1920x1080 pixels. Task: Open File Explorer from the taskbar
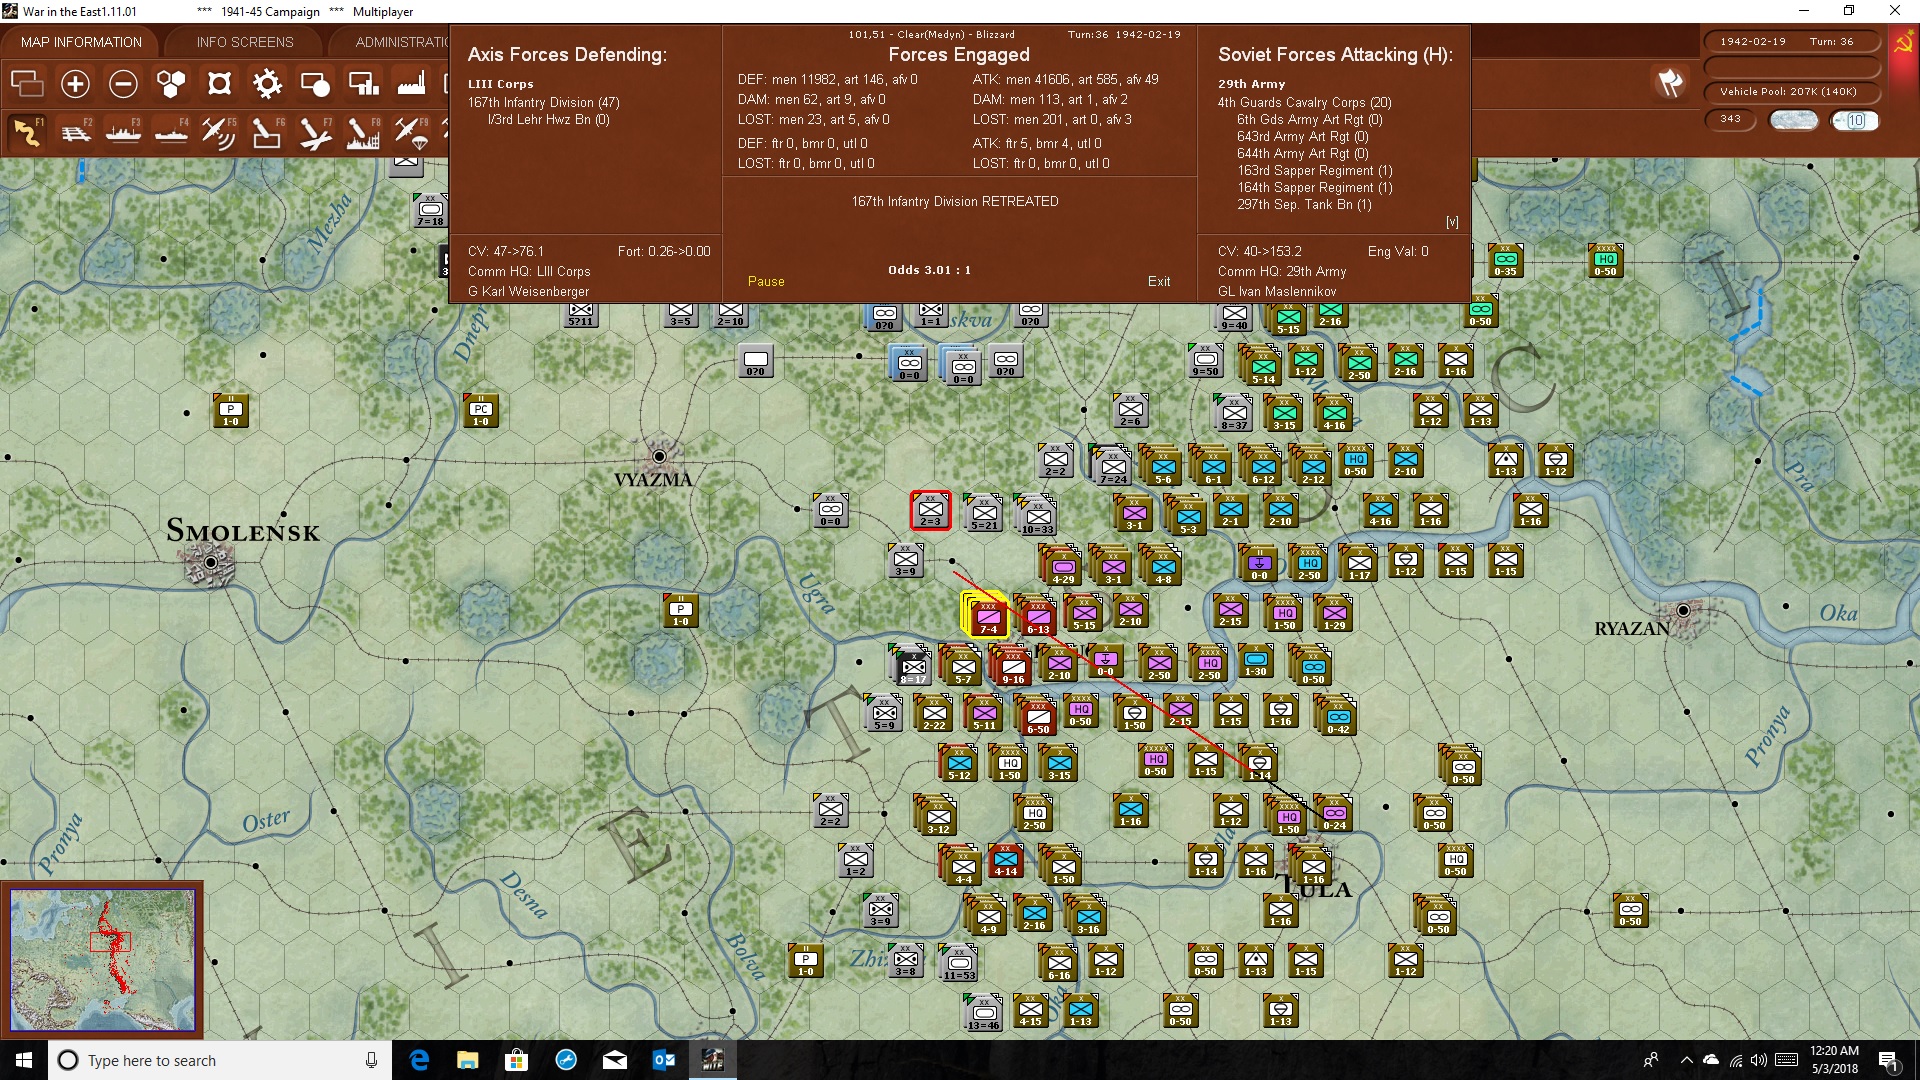tap(467, 1060)
